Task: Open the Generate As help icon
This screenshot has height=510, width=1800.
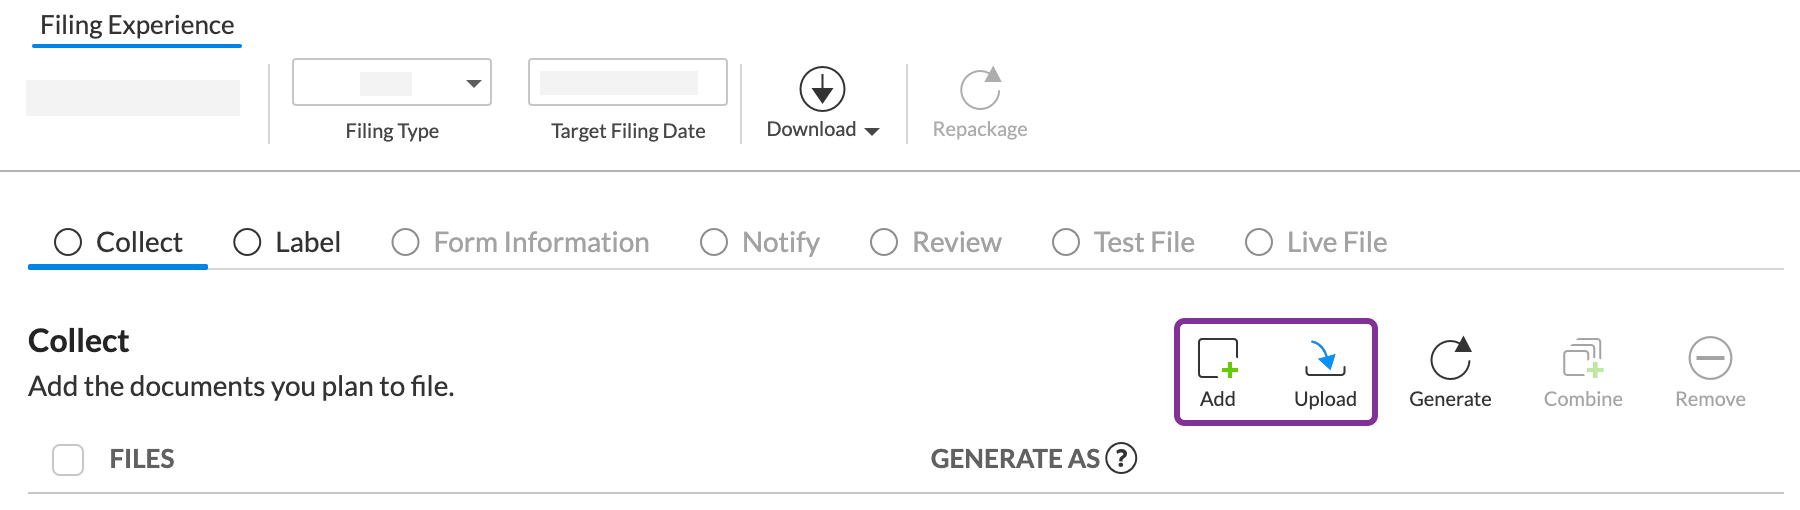Action: [1122, 459]
